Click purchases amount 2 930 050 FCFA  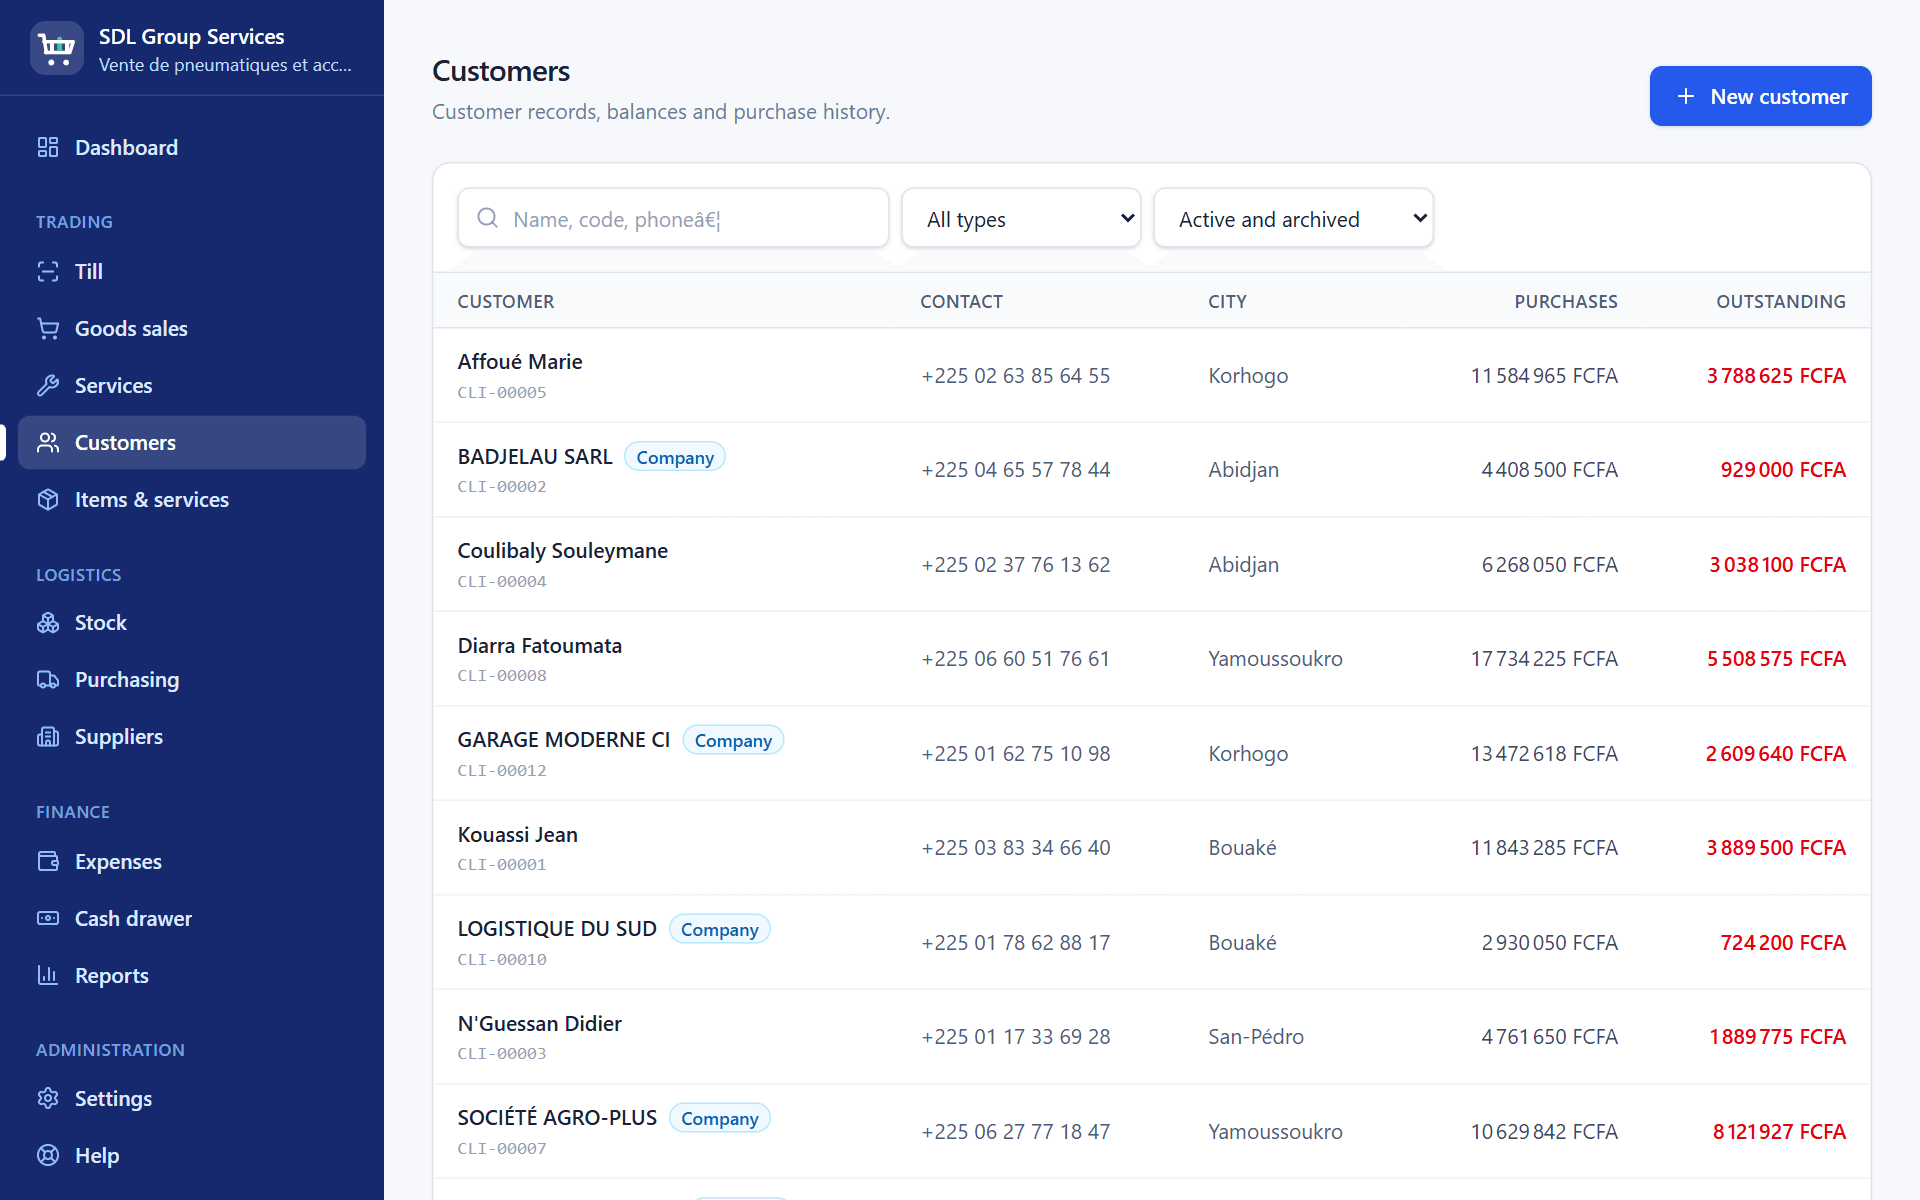point(1549,943)
